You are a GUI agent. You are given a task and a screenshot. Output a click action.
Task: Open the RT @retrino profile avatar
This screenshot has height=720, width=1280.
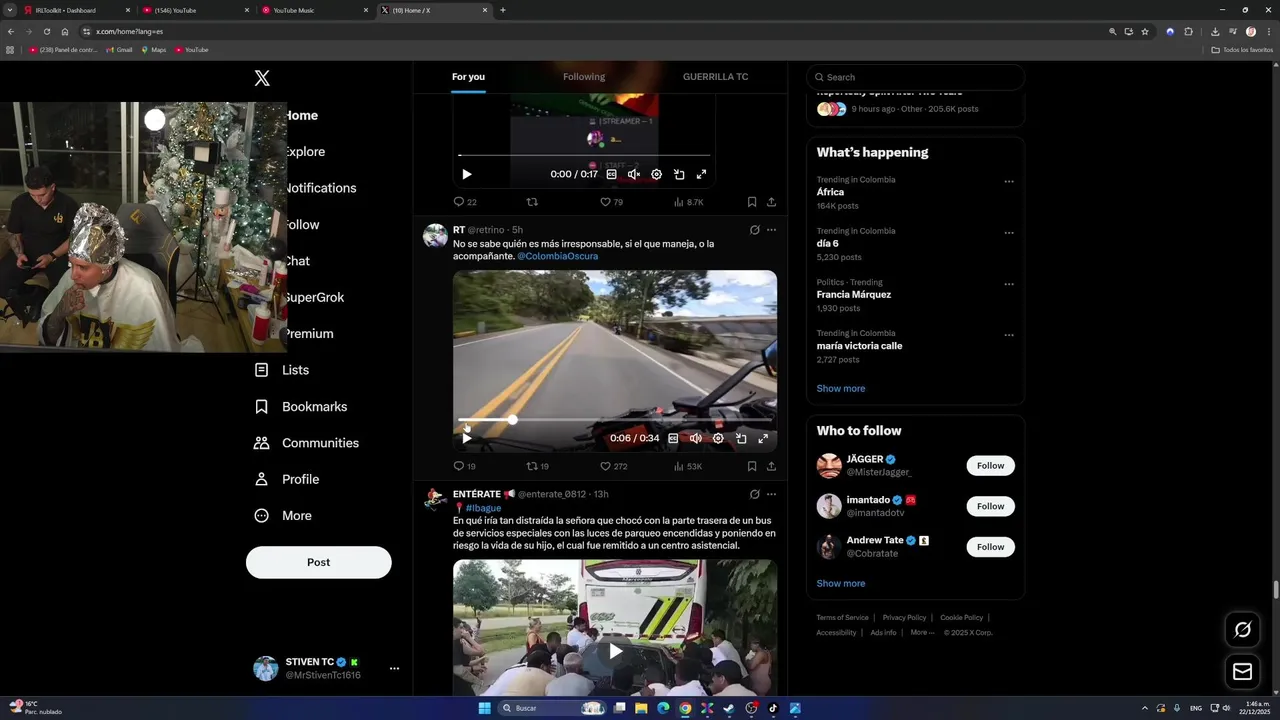pos(435,236)
